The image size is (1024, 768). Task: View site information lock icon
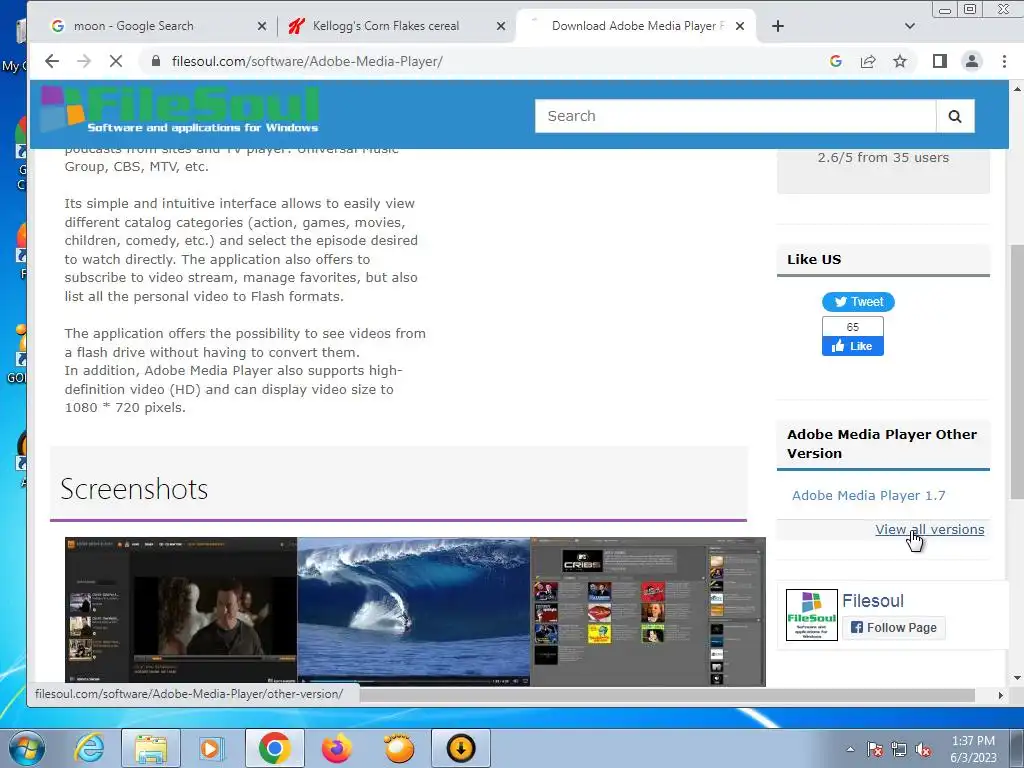click(x=155, y=61)
